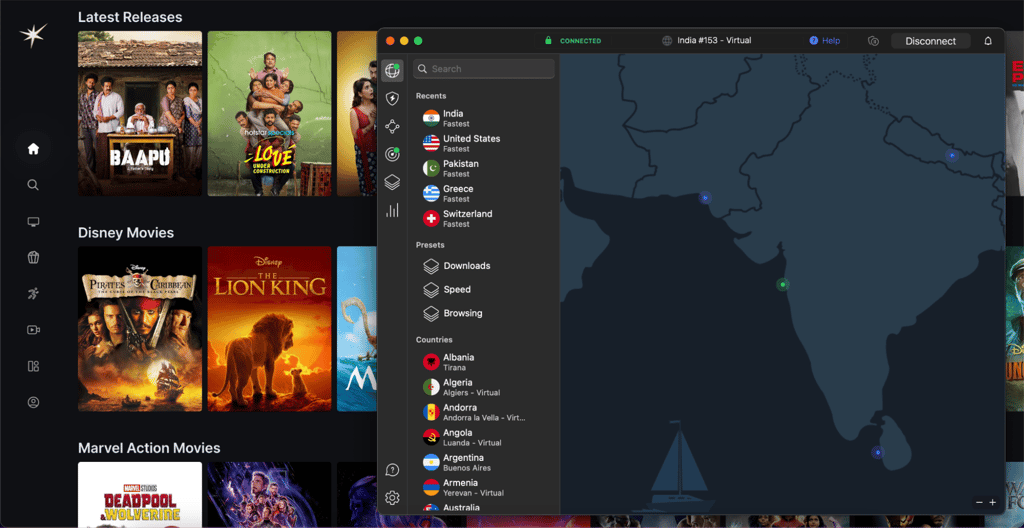The height and width of the screenshot is (528, 1024).
Task: Open My Space profile icon in Hotstar sidebar
Action: pyautogui.click(x=33, y=402)
